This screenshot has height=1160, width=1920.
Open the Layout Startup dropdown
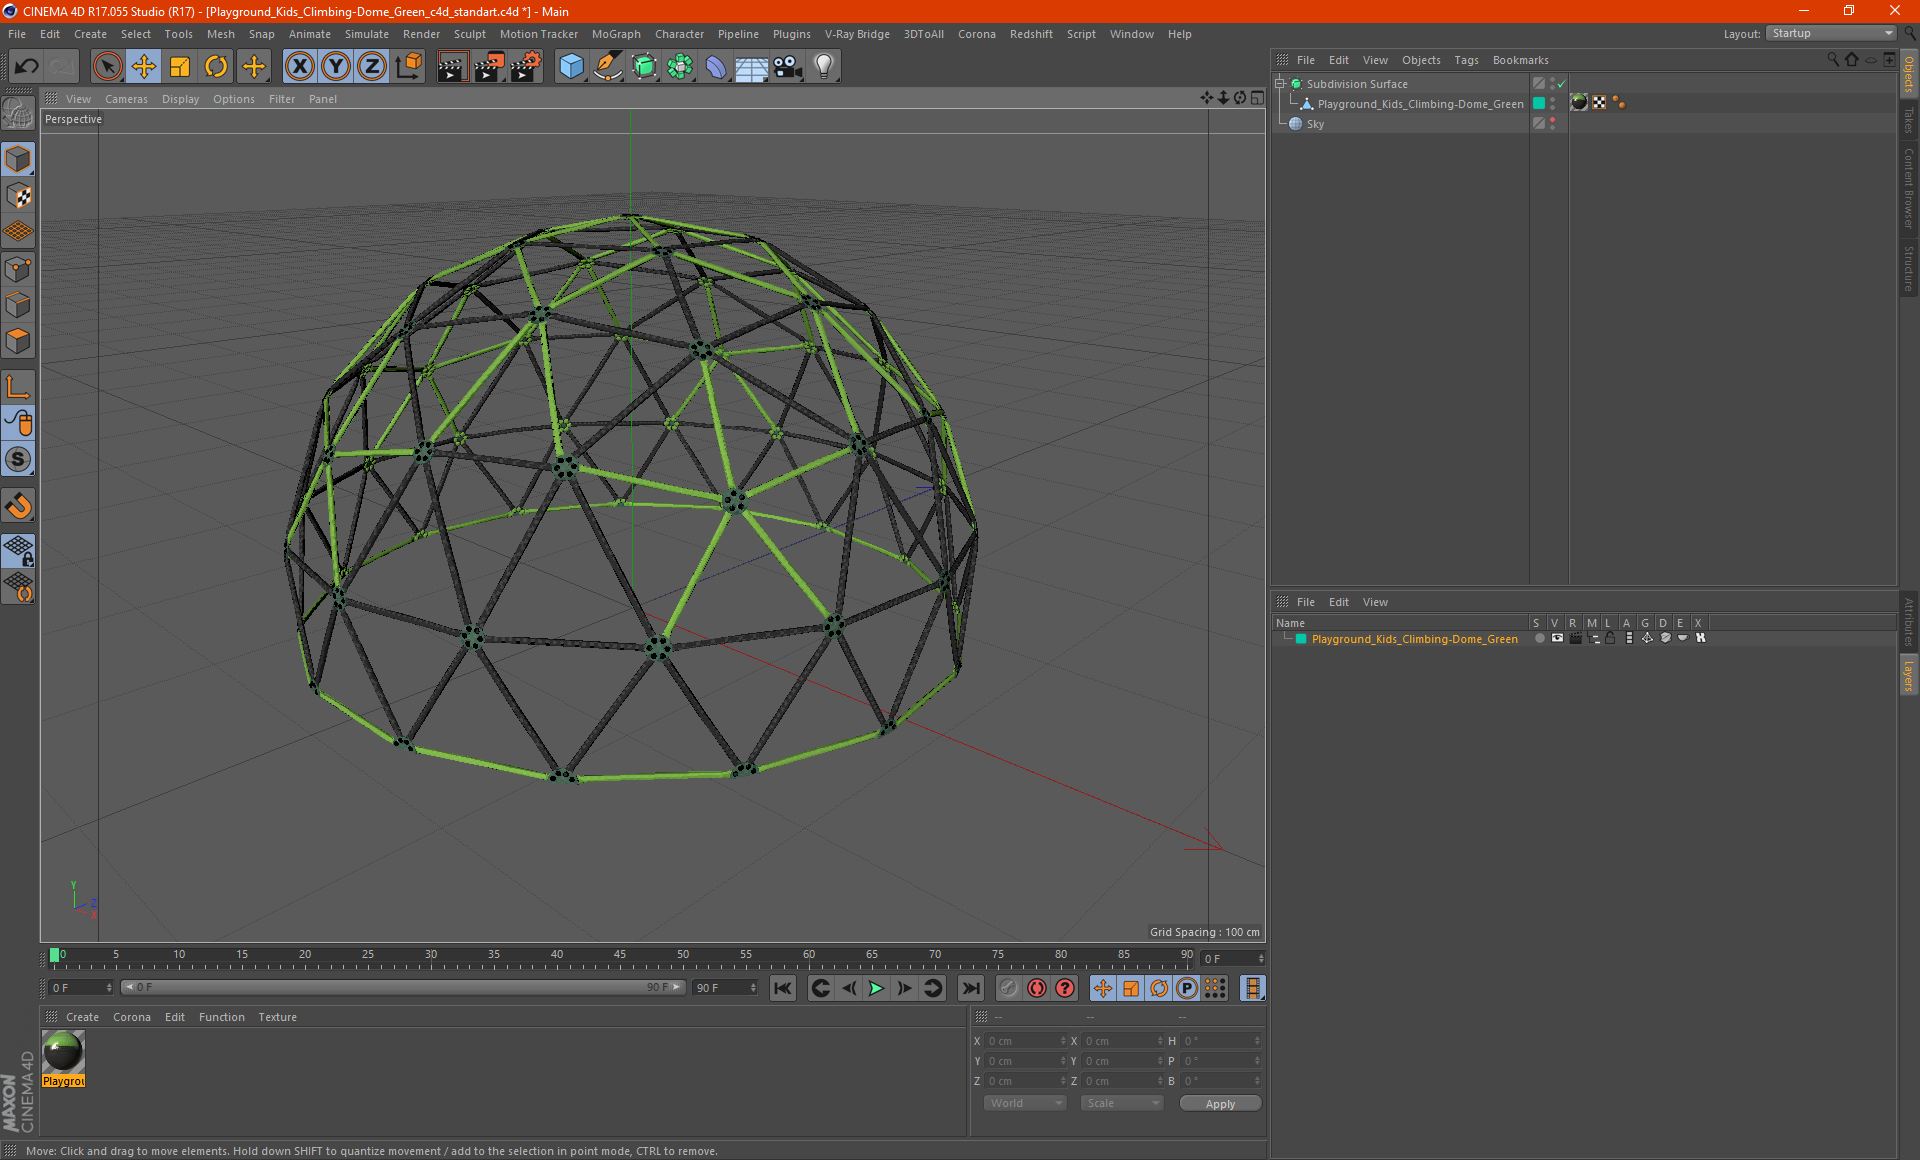(x=1832, y=33)
